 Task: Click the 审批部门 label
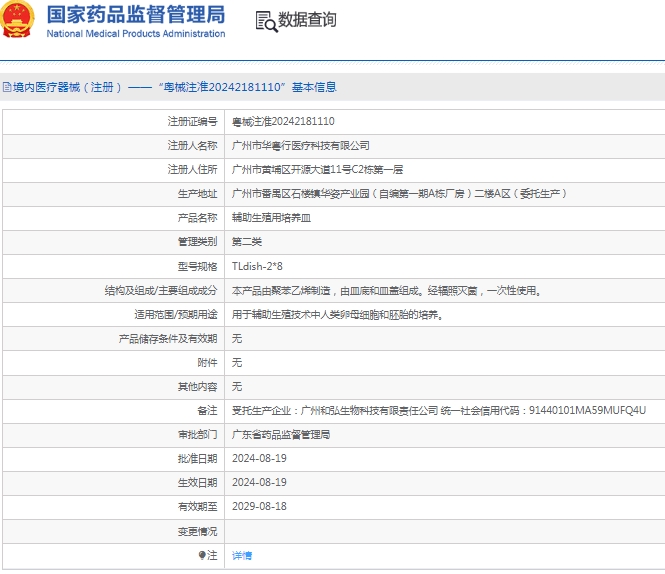tap(197, 434)
